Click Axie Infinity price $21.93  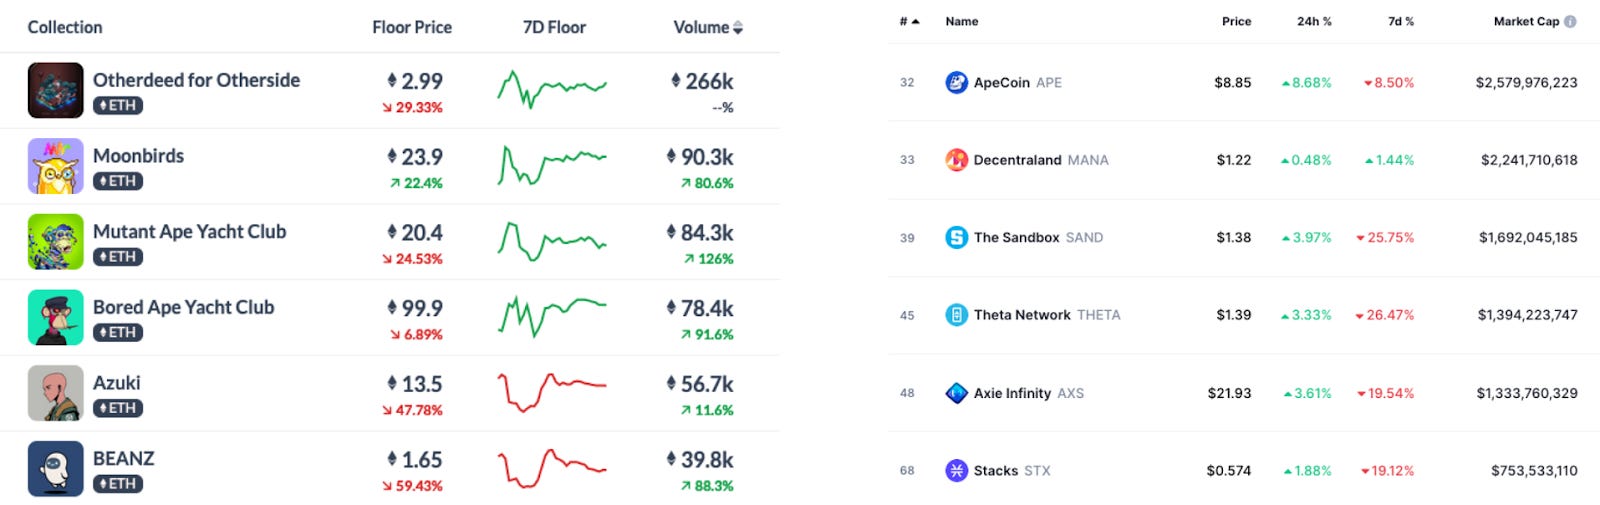pyautogui.click(x=1229, y=393)
